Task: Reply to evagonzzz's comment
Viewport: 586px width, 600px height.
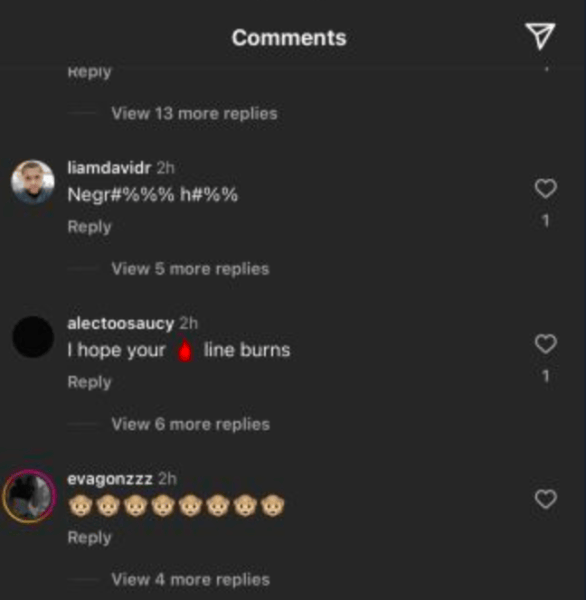Action: 89,537
